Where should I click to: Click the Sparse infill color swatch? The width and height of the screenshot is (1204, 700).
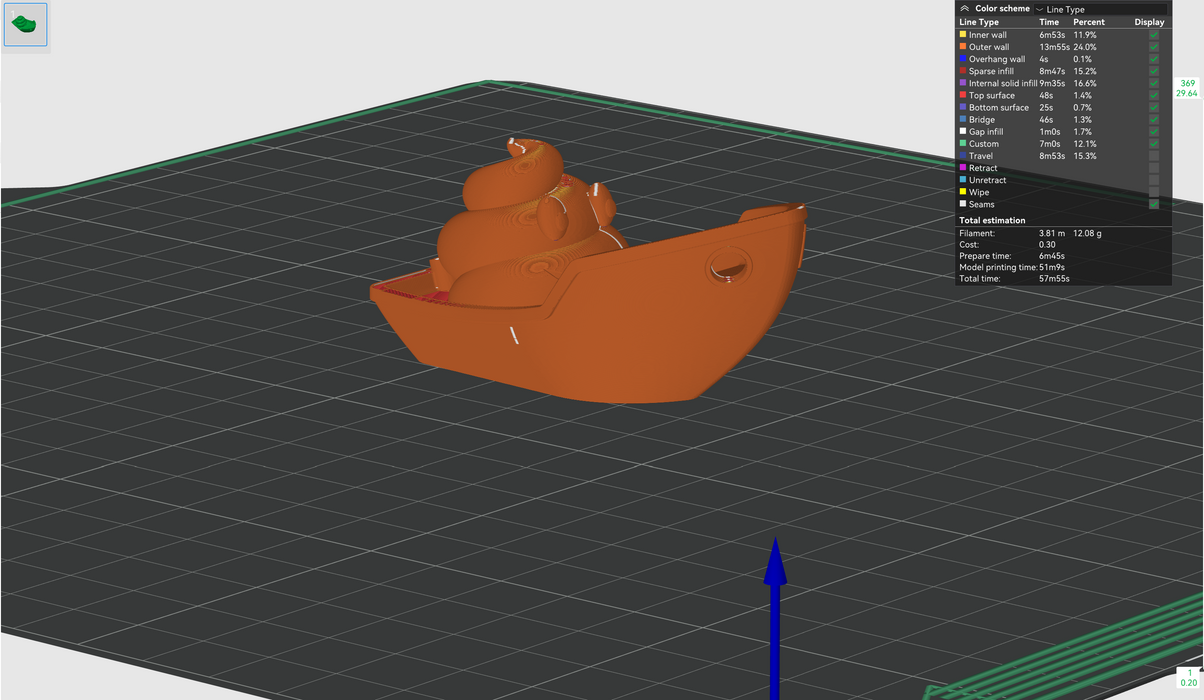pos(963,72)
